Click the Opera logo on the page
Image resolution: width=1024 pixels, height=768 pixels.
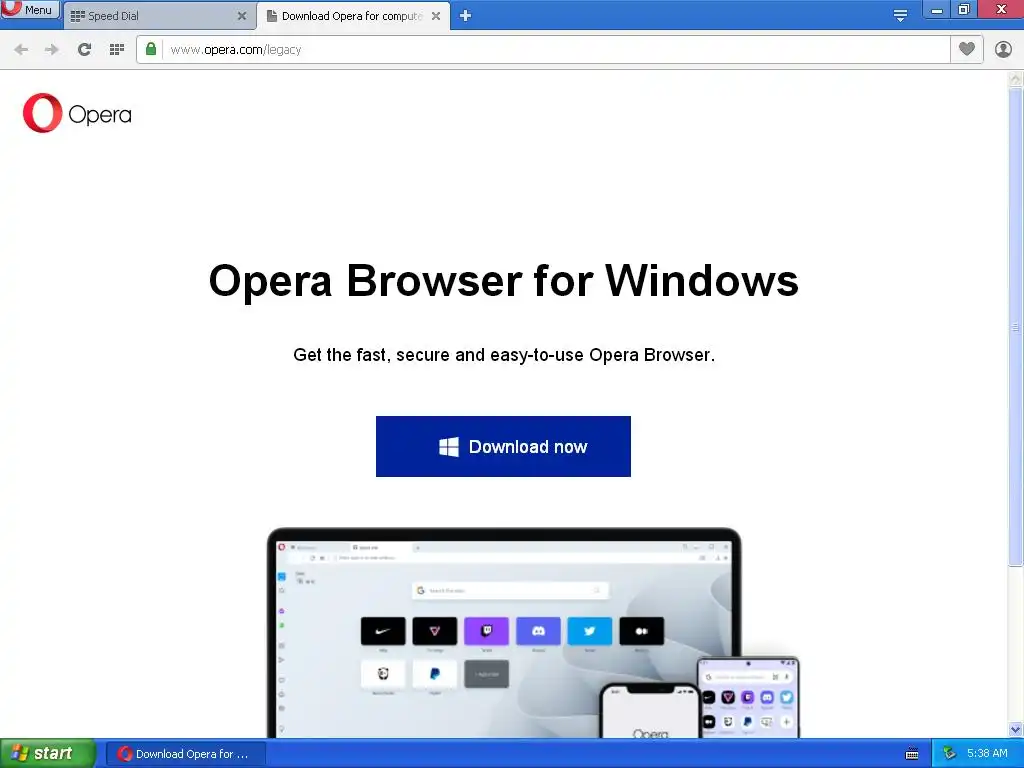point(77,114)
